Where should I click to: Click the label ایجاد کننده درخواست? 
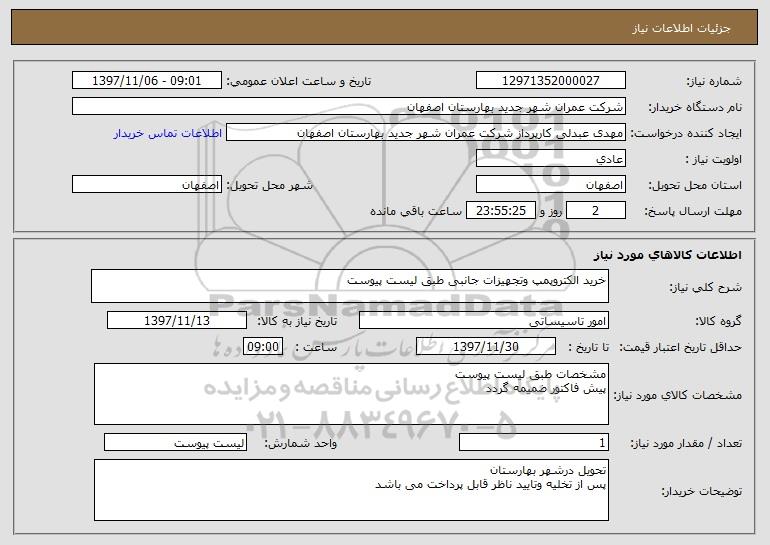[686, 134]
